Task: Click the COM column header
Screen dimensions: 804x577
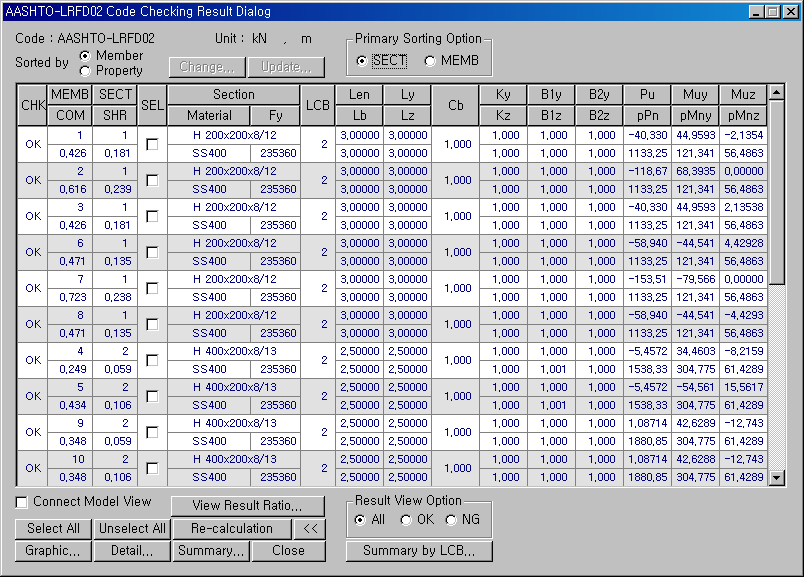Action: click(70, 115)
